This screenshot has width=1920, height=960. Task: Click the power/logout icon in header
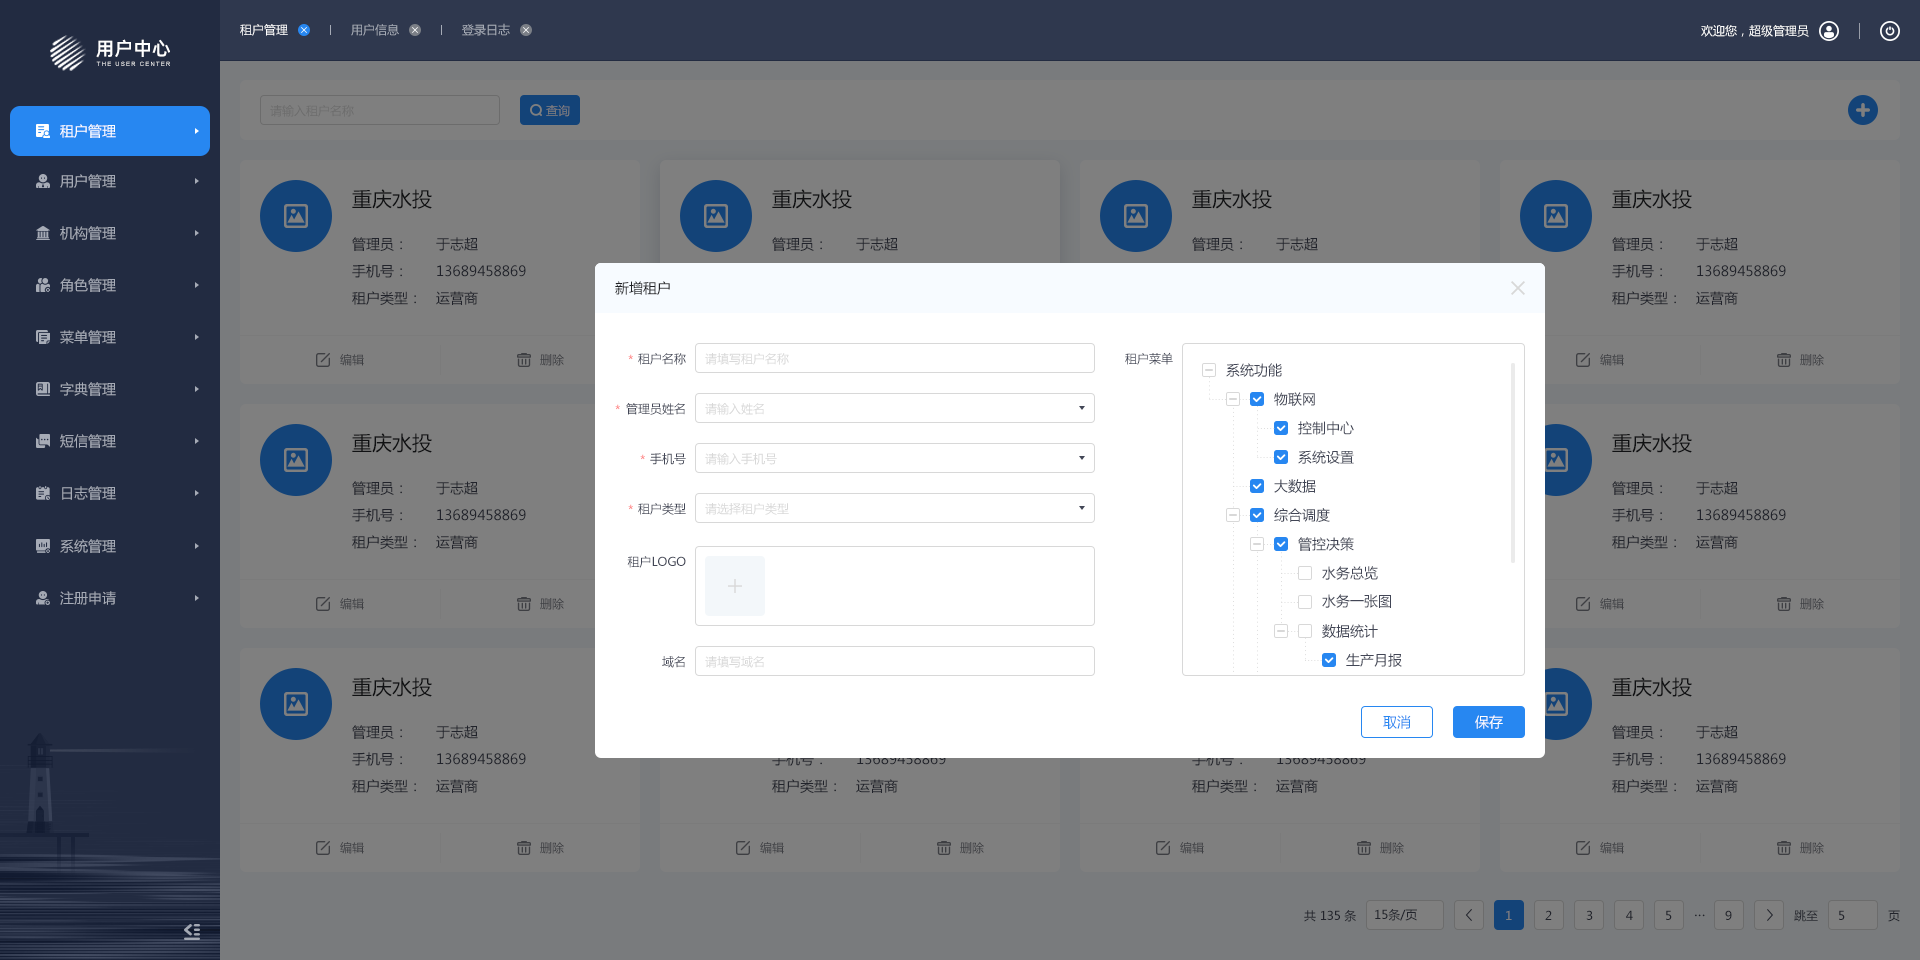(1889, 31)
